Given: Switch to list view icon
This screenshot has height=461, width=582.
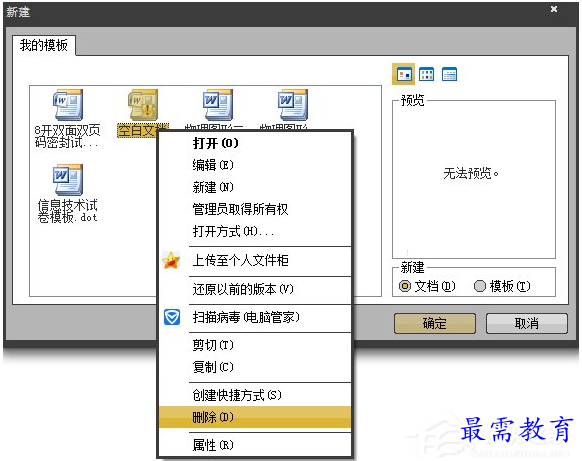Looking at the screenshot, I should tap(426, 74).
